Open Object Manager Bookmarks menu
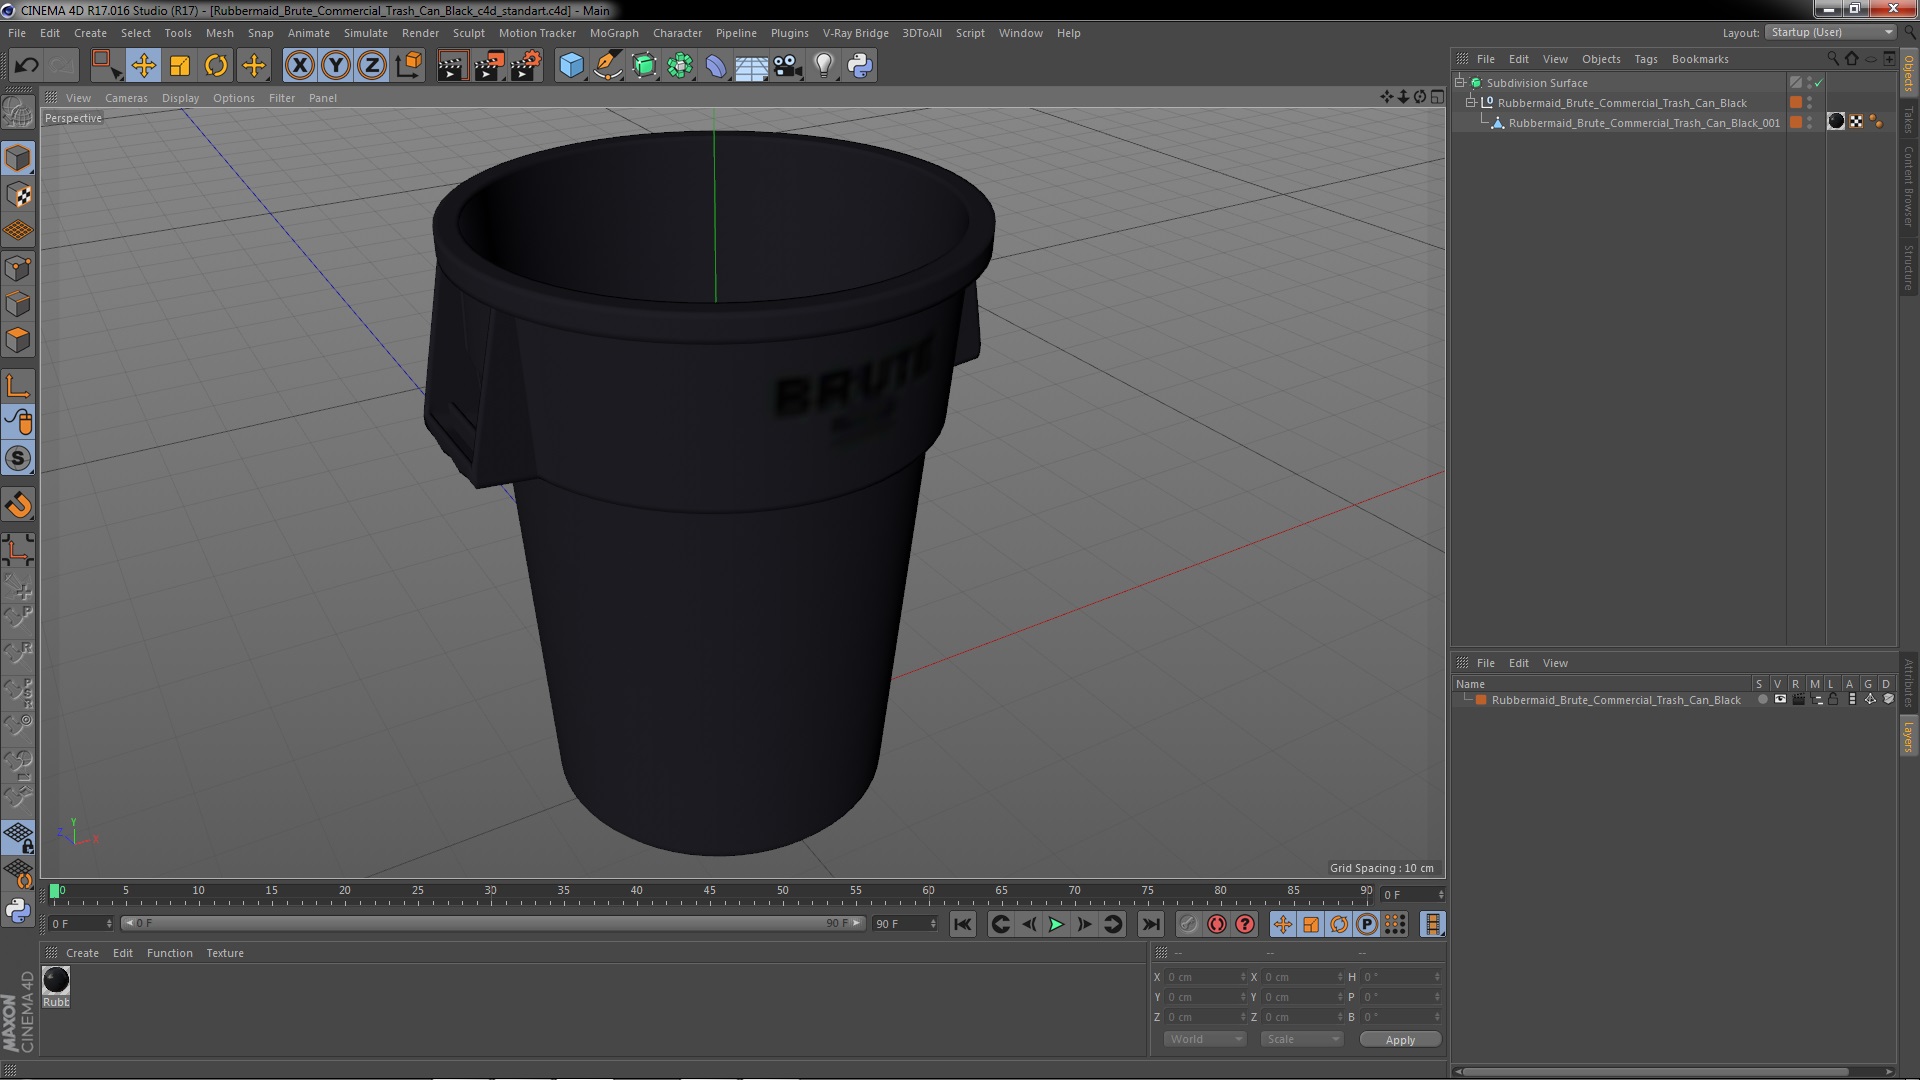 [x=1700, y=59]
